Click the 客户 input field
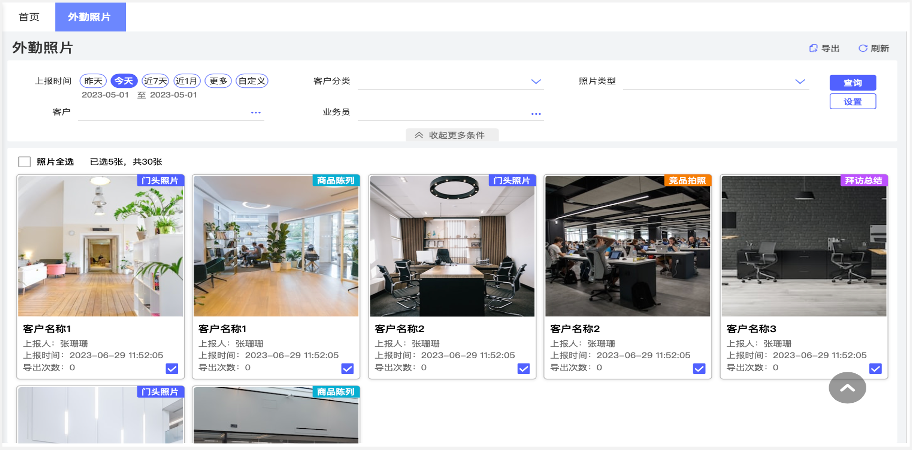The width and height of the screenshot is (912, 450). [170, 112]
